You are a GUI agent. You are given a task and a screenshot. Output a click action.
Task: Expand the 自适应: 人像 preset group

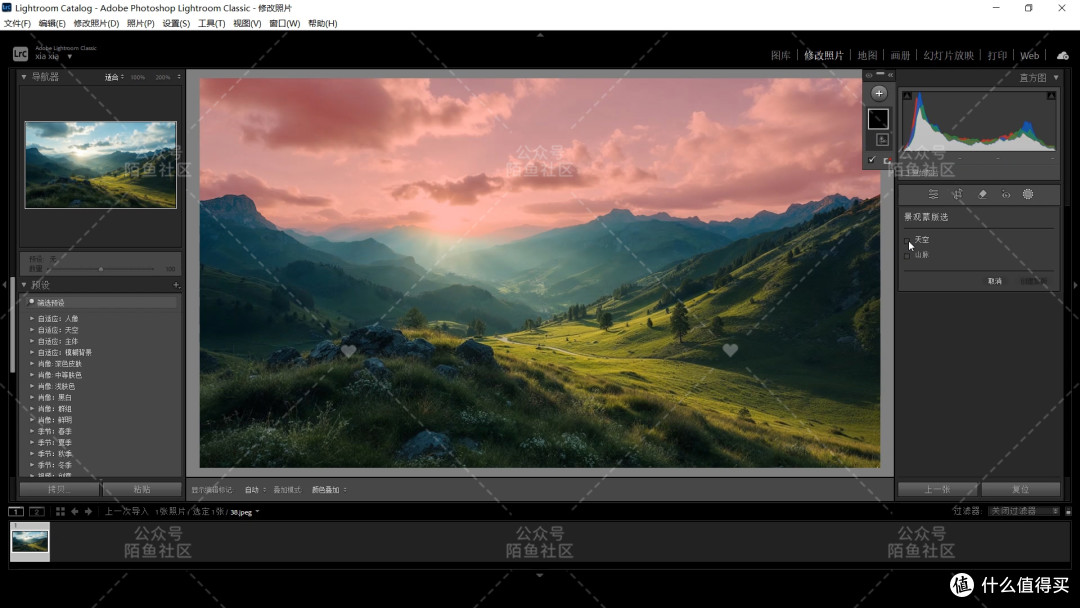(32, 319)
